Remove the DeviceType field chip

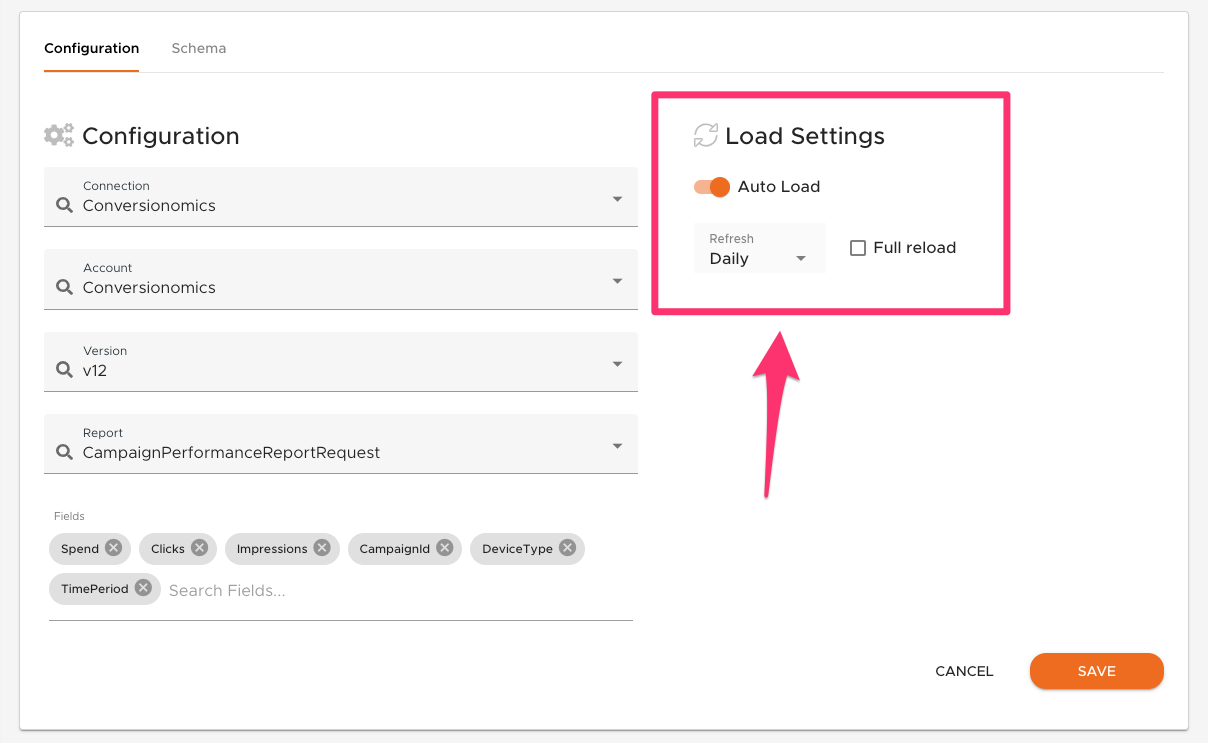567,548
